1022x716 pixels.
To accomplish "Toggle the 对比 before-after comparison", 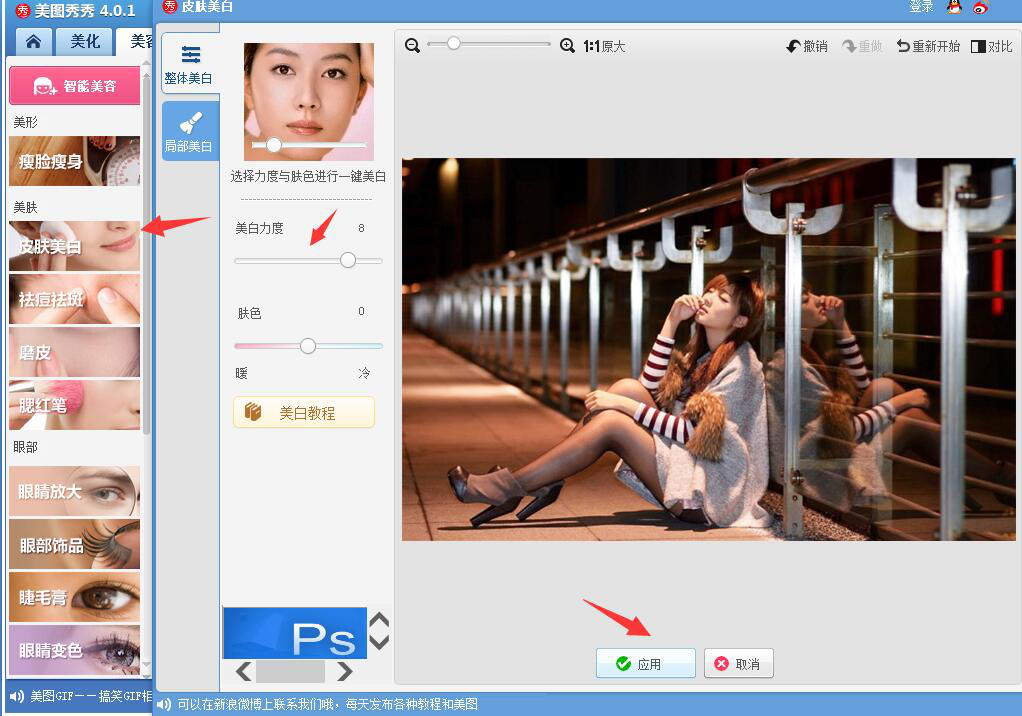I will (991, 45).
